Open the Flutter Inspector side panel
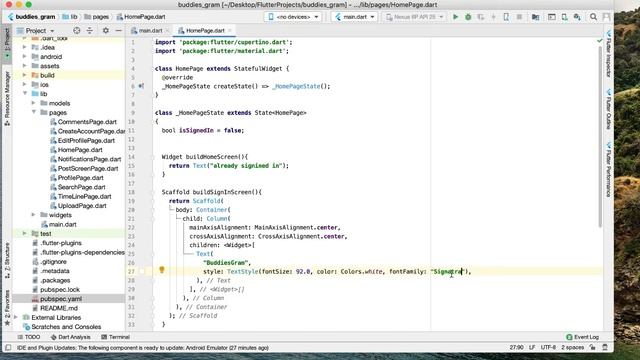This screenshot has height=360, width=640. [x=609, y=53]
